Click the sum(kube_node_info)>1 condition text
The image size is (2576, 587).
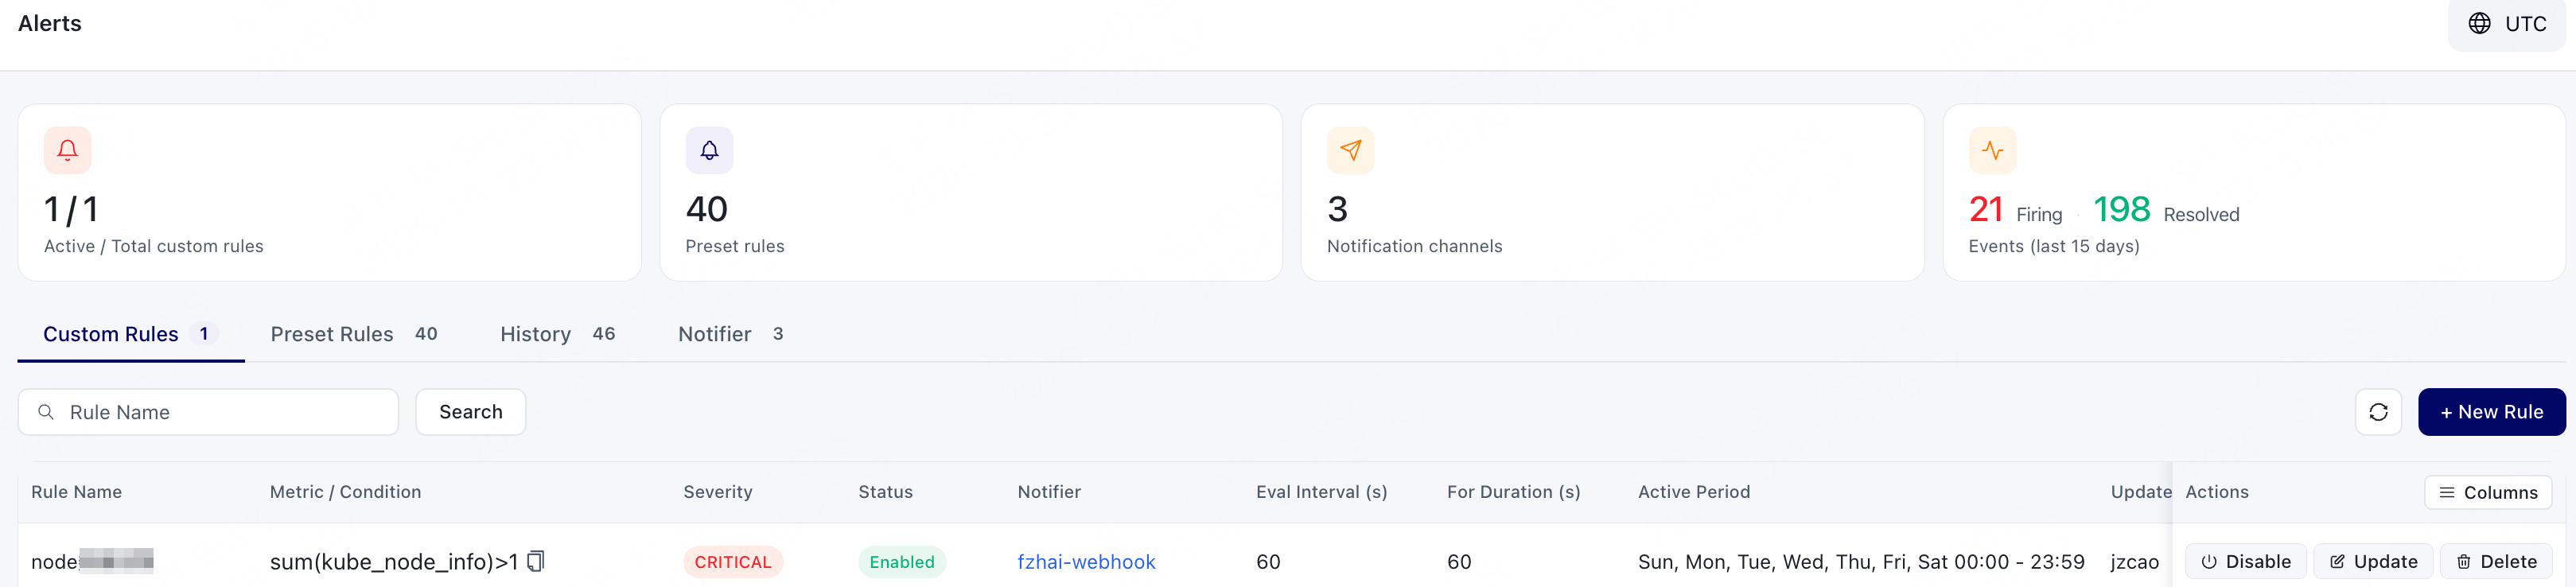pos(394,562)
